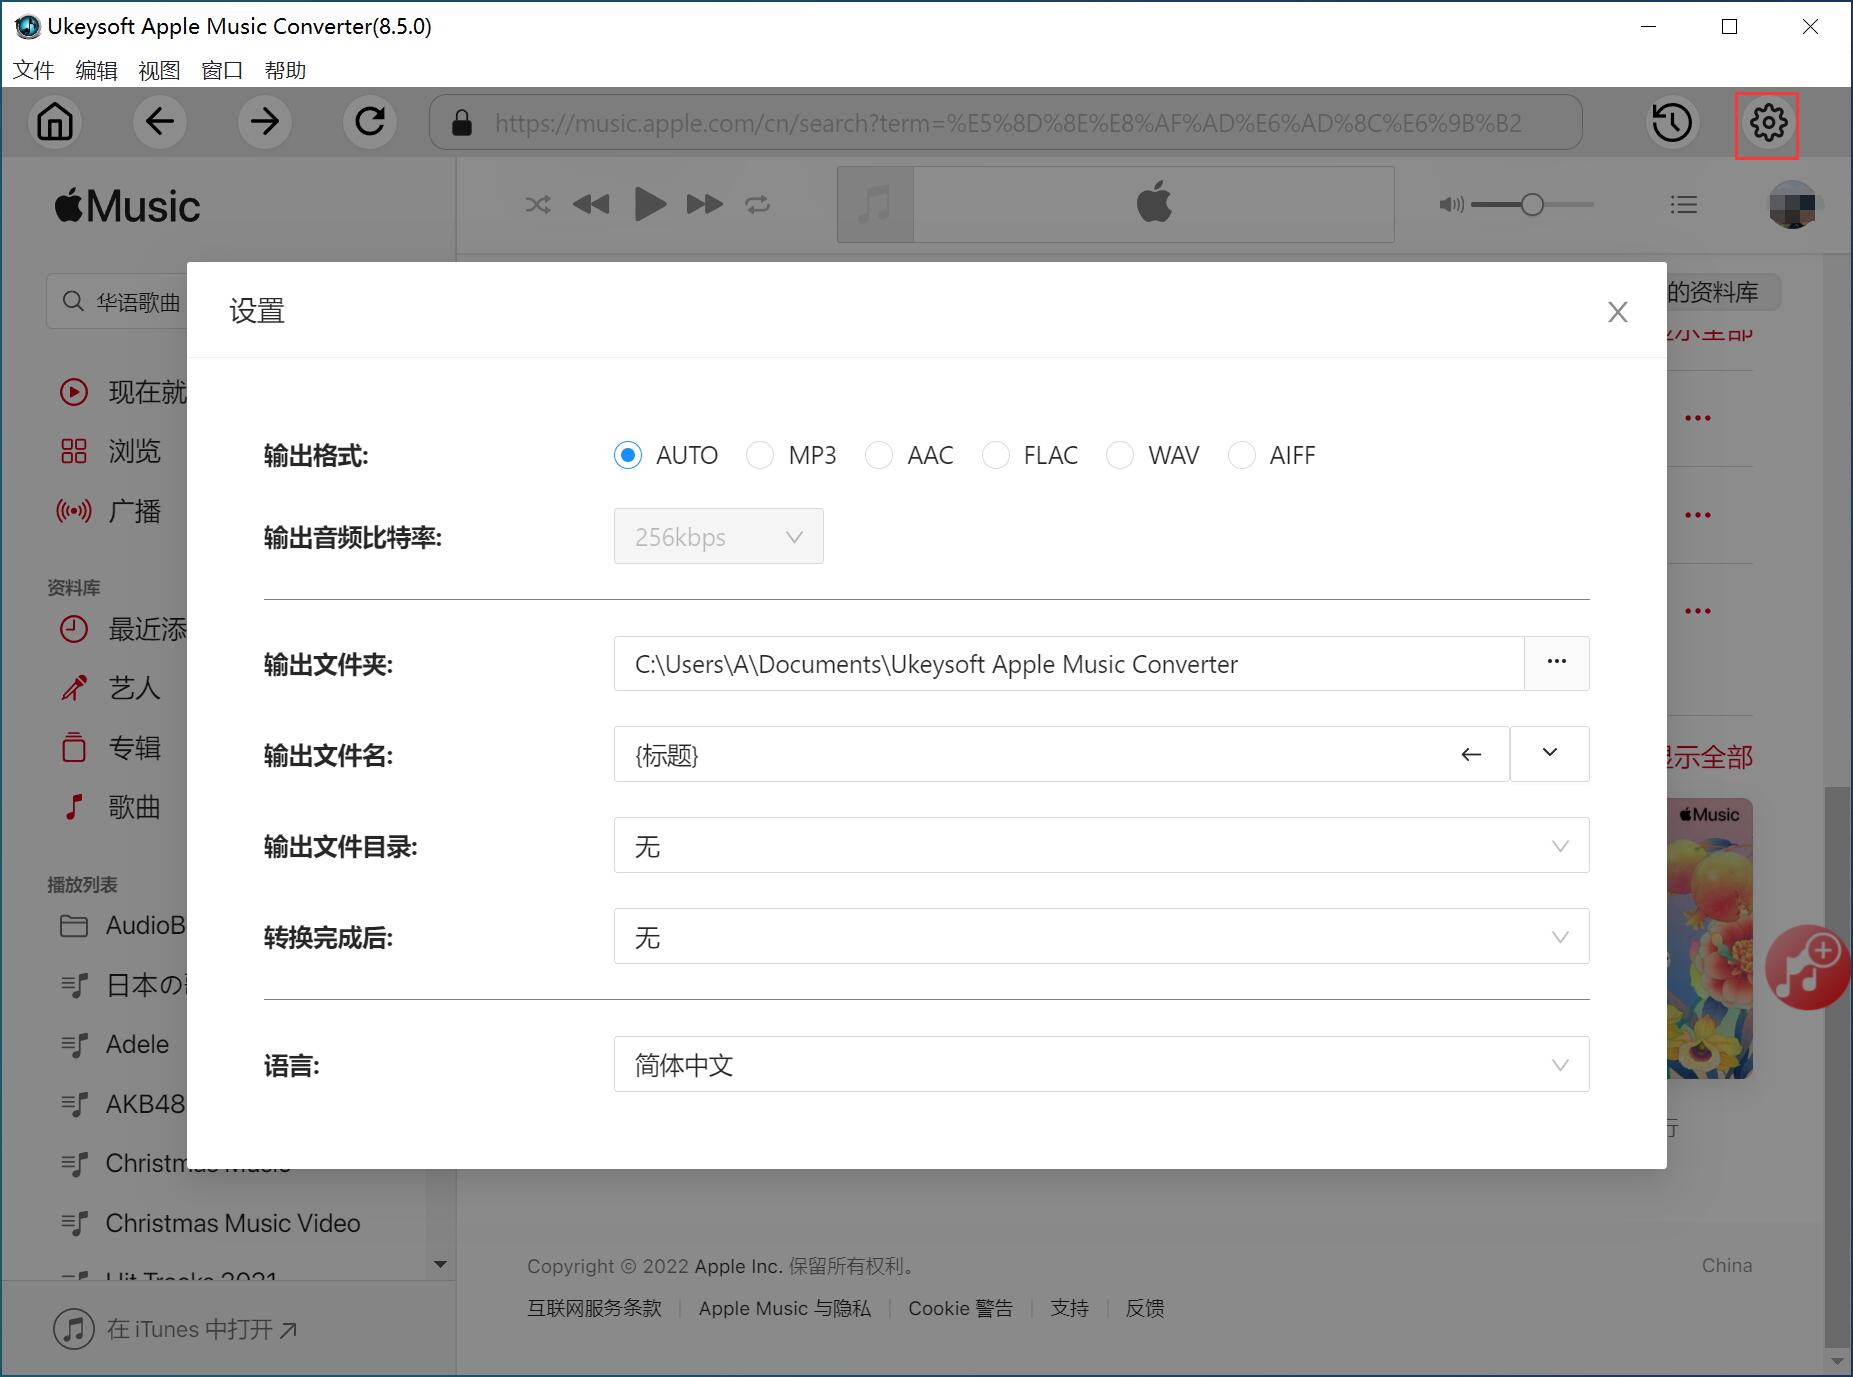The width and height of the screenshot is (1853, 1377).
Task: Open the 窗口 menu
Action: point(222,71)
